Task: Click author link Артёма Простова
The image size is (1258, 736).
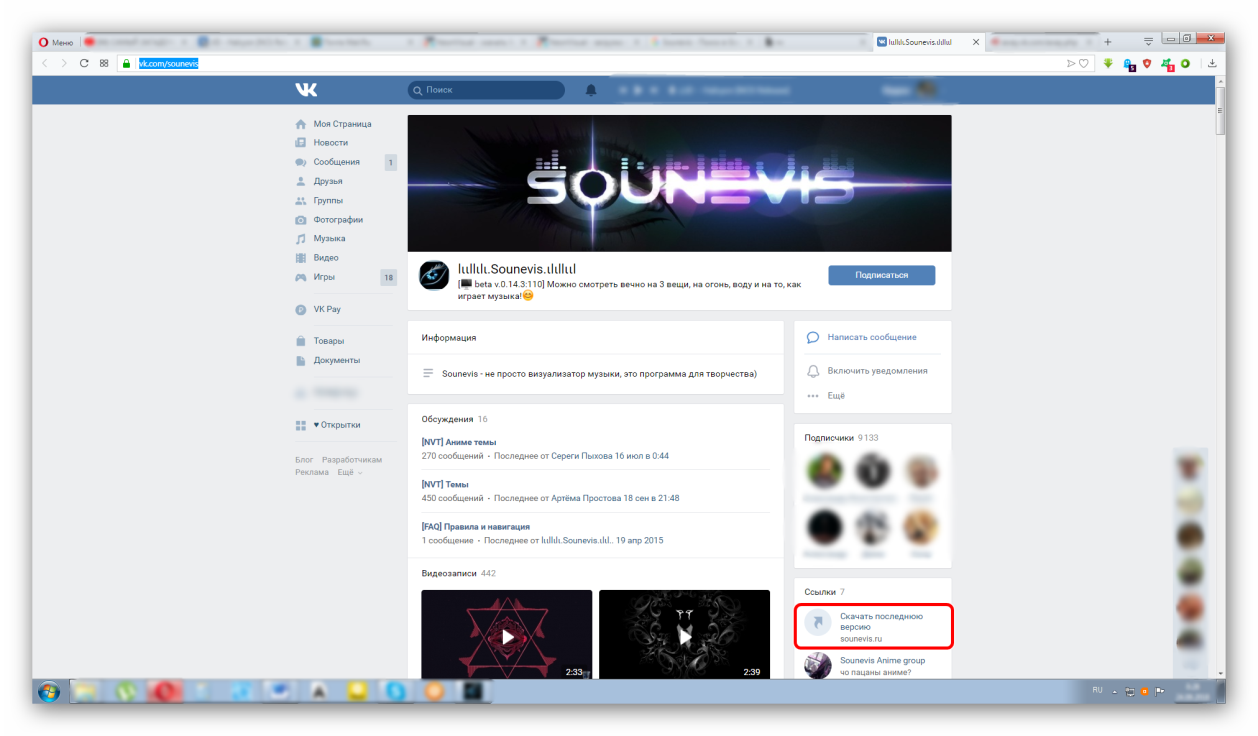Action: [x=586, y=498]
